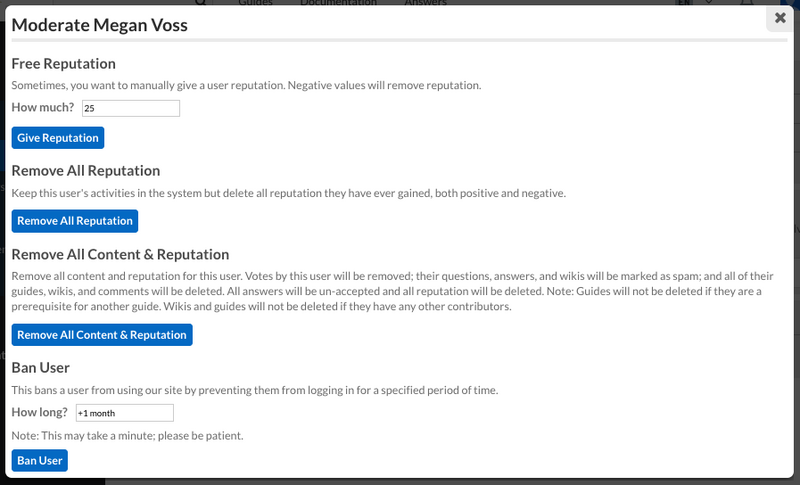Click the Ban User section heading

(40, 368)
